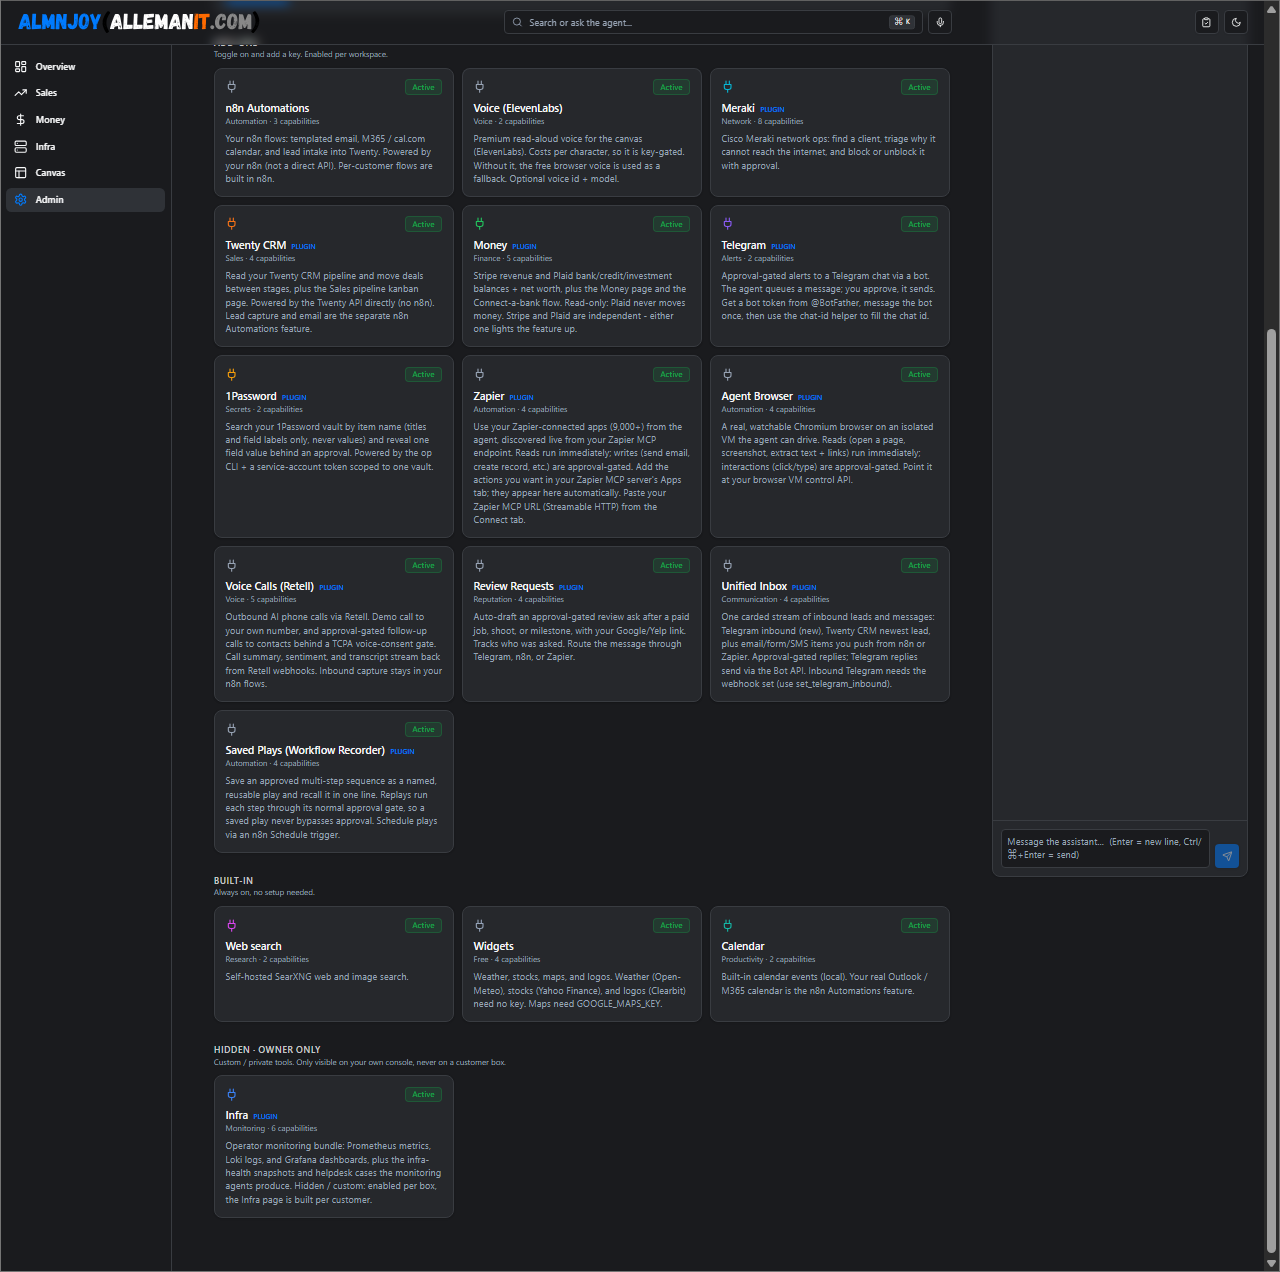Send the assistant message with paper plane icon
Screen dimensions: 1280x1272
(x=1227, y=855)
